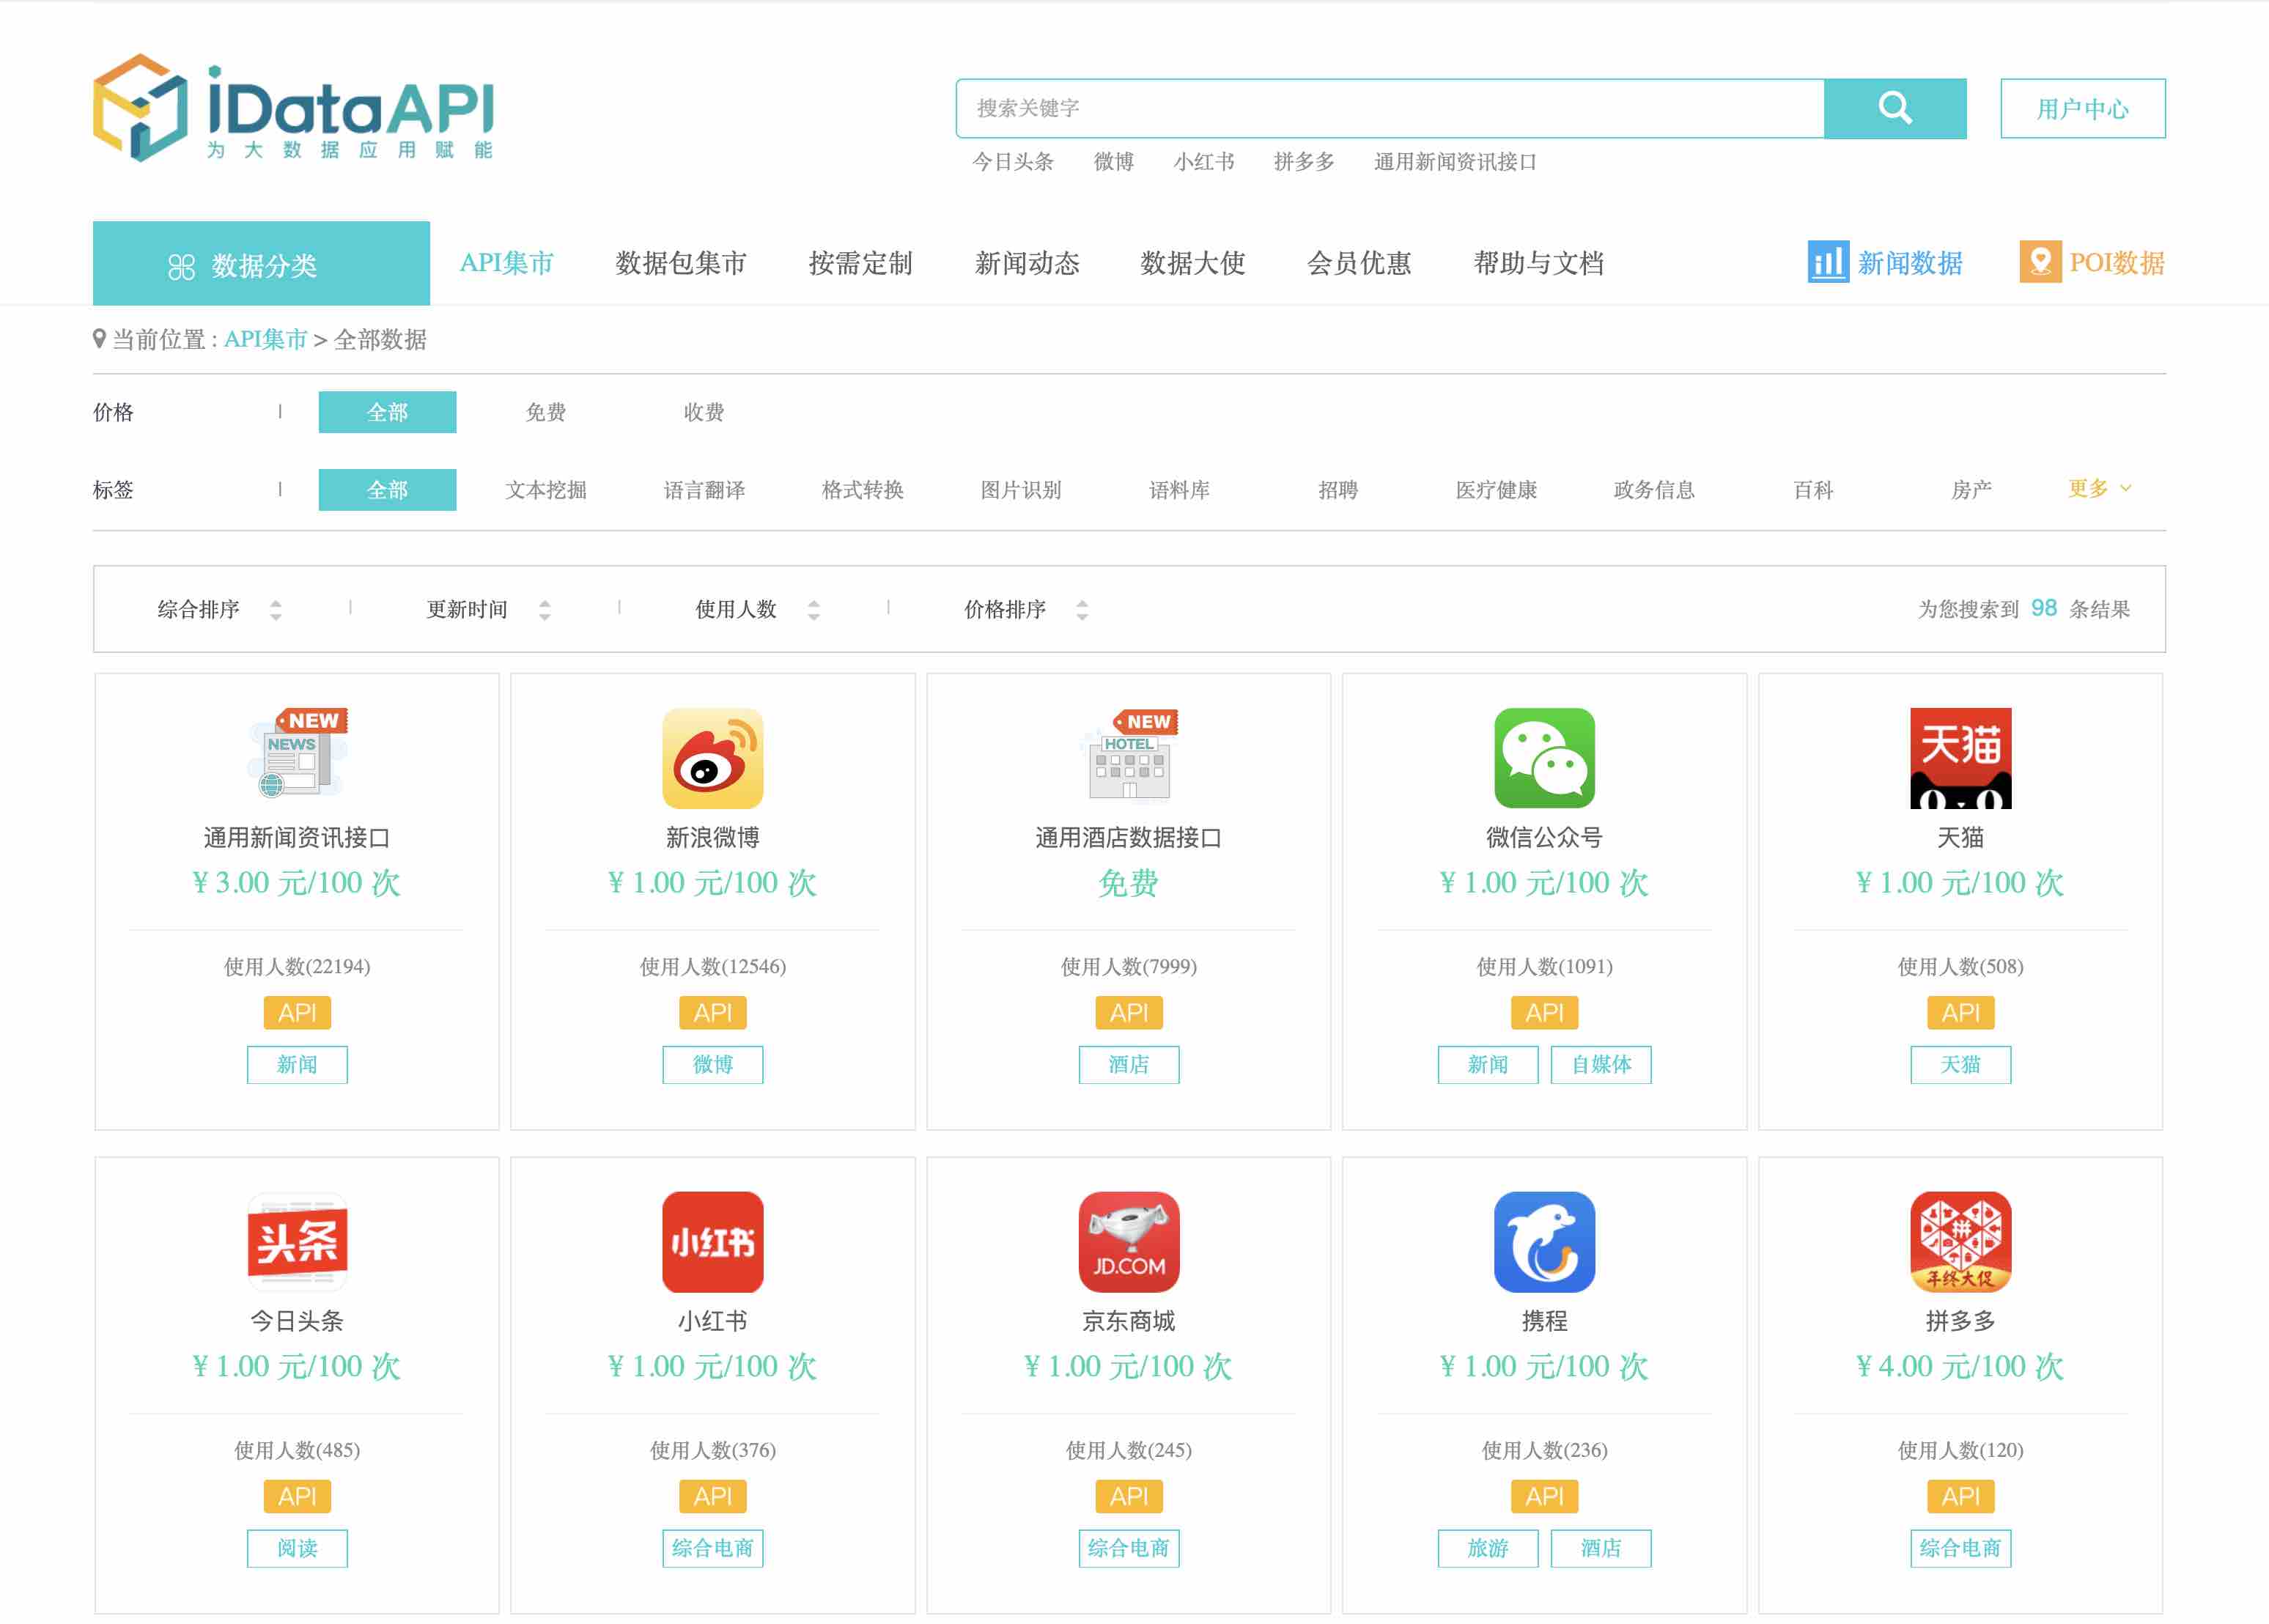Open the 数据大使 nav tab
This screenshot has height=1624, width=2269.
tap(1192, 263)
